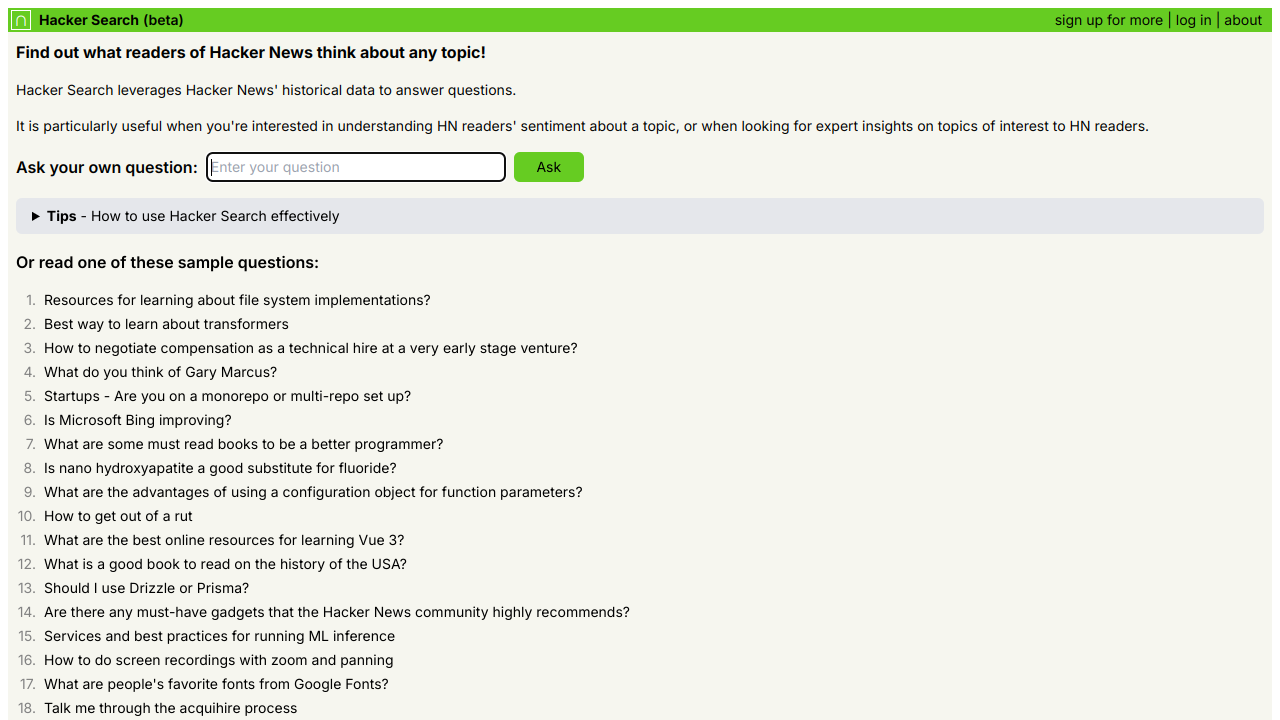Focus the Enter your question field
This screenshot has height=720, width=1280.
356,167
